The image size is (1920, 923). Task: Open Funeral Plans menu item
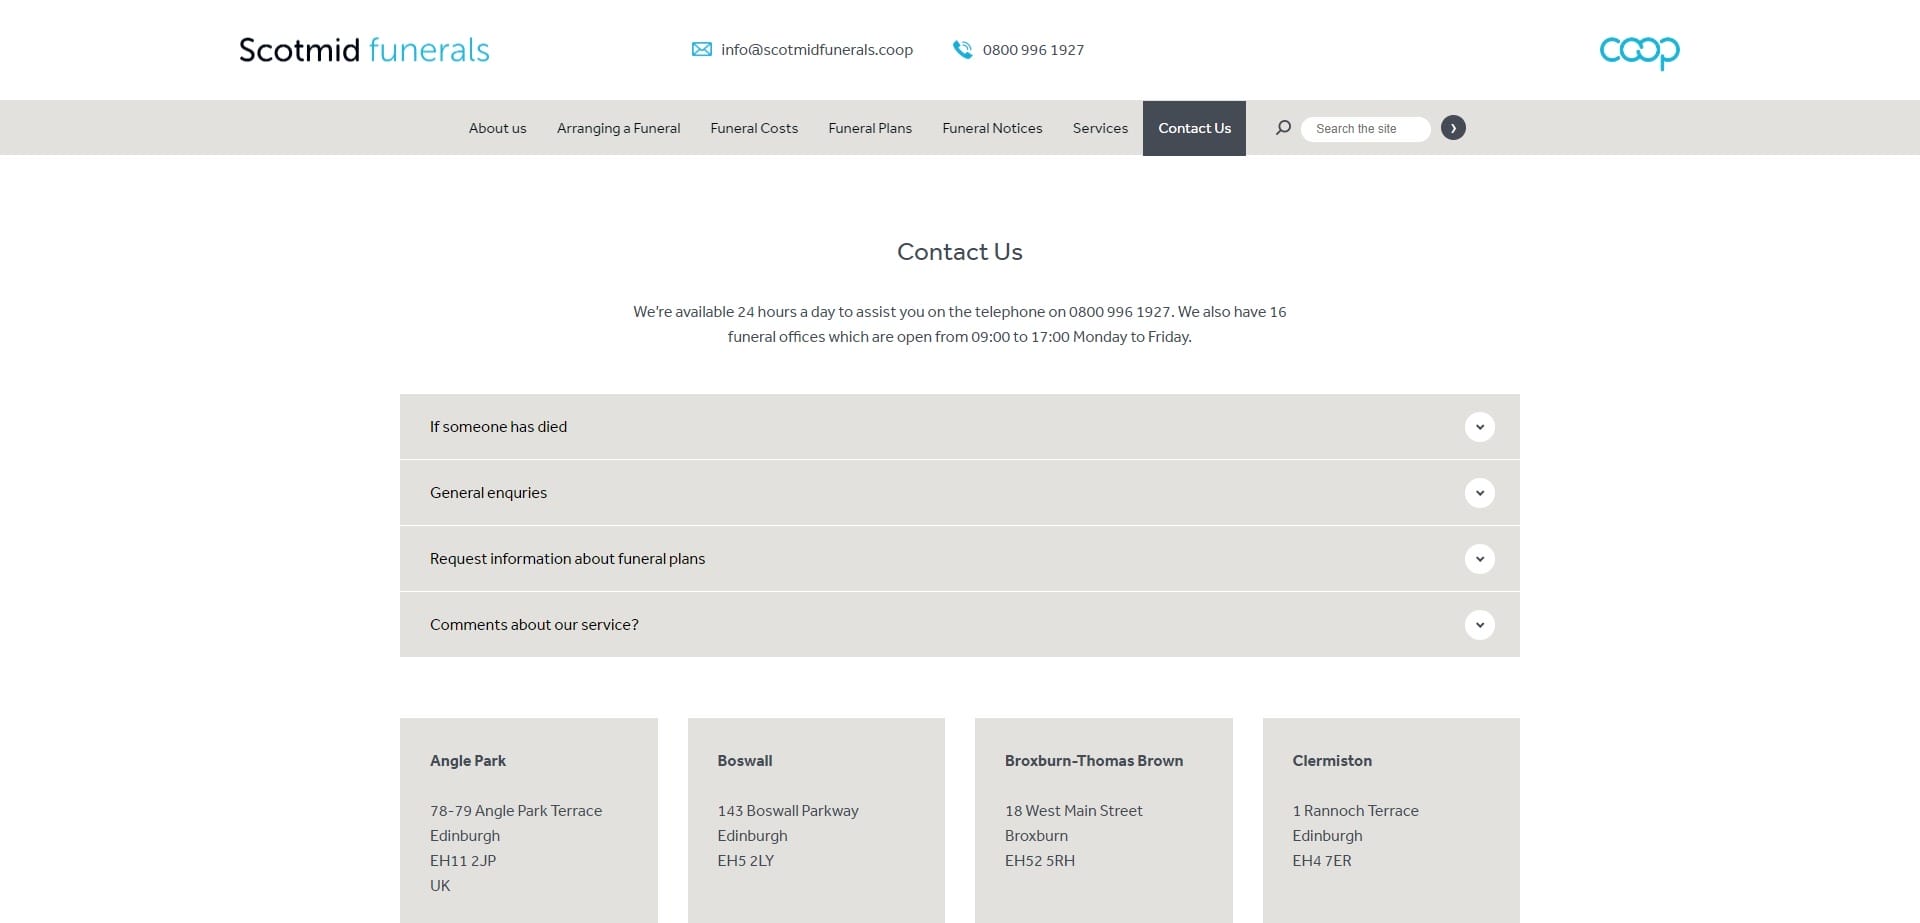pos(870,128)
